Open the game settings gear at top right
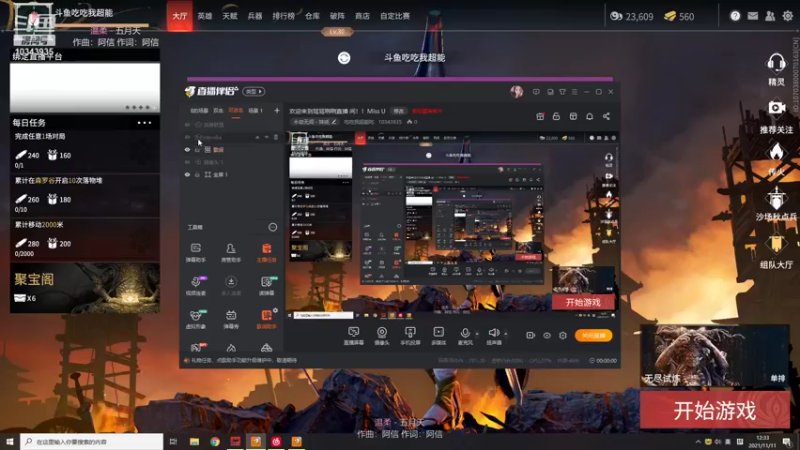The image size is (800, 450). coord(788,16)
